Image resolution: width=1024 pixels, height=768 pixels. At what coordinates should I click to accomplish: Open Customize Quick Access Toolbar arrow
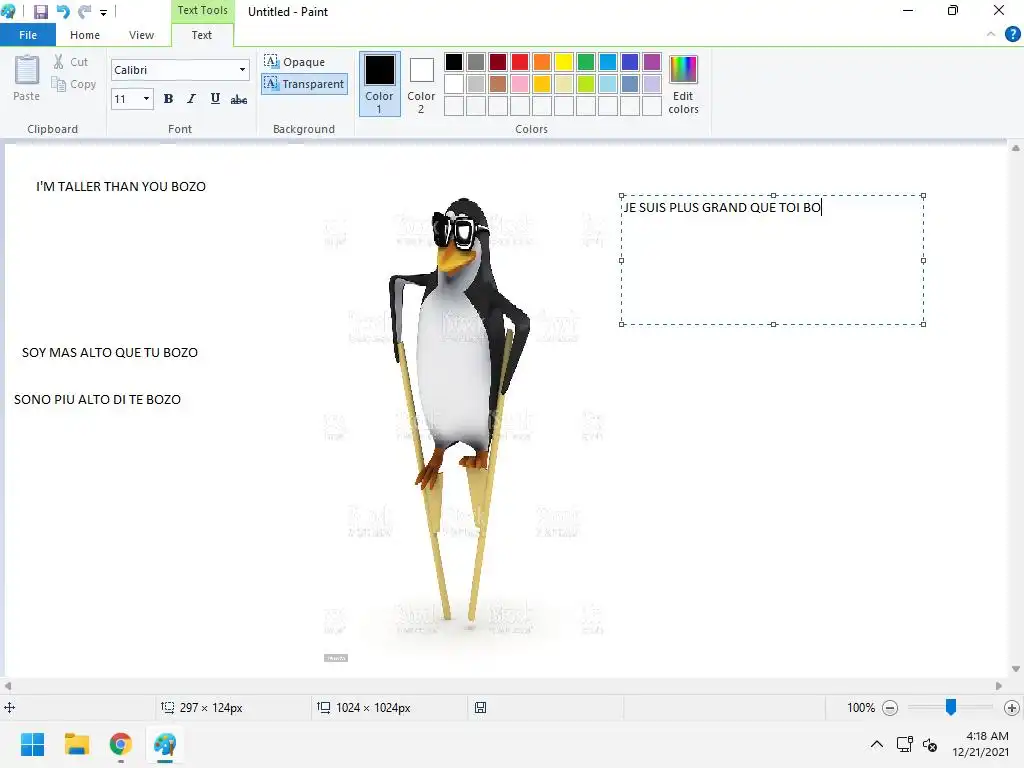coord(103,12)
